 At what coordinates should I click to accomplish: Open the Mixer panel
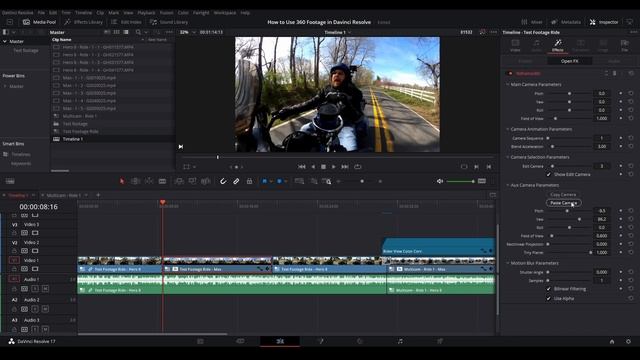tap(532, 22)
